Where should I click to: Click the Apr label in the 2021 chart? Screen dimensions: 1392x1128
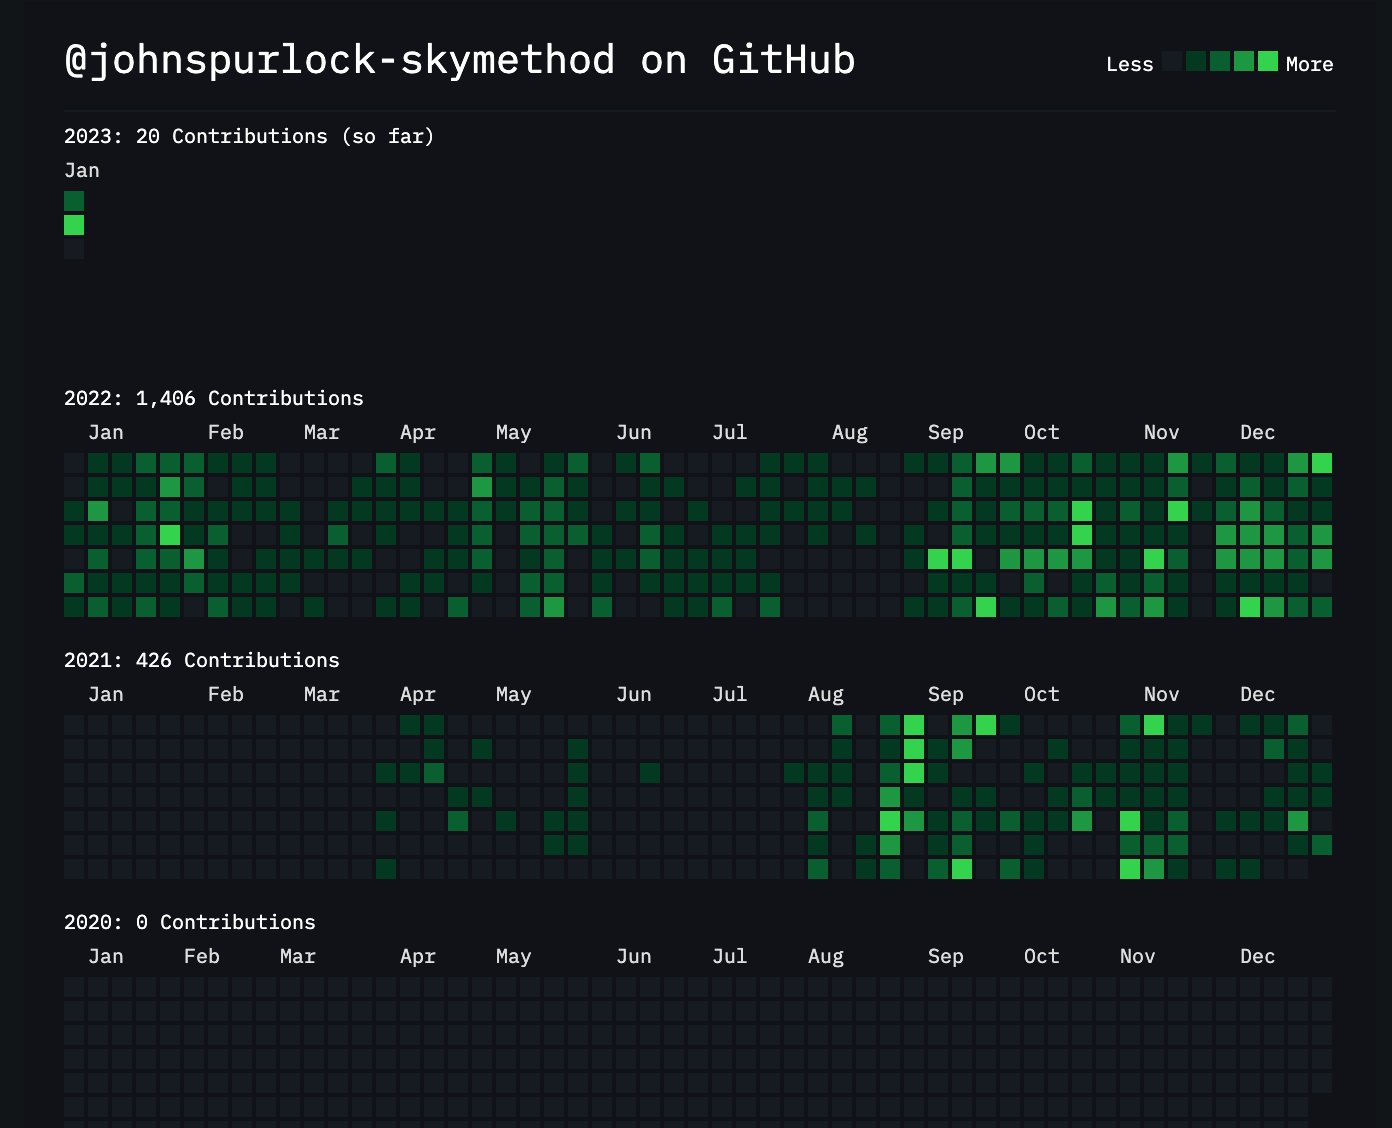(x=418, y=694)
